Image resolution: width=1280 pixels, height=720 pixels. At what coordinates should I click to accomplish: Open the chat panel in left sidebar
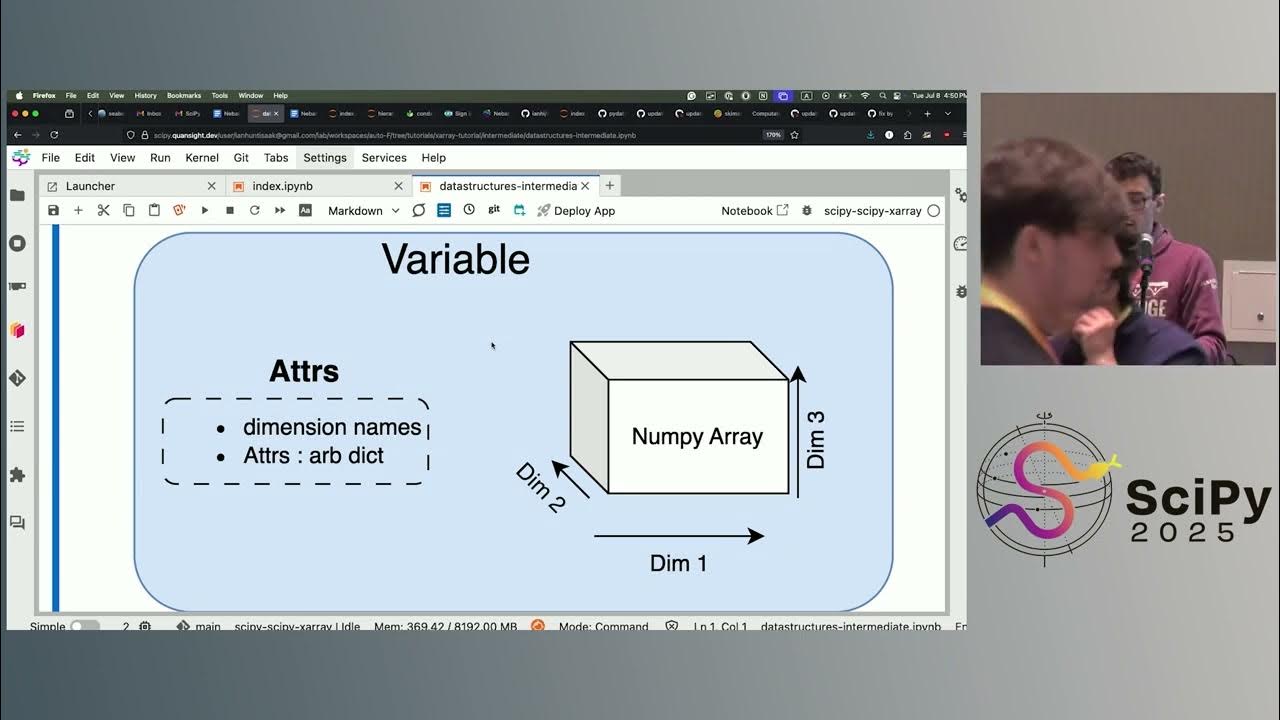17,522
